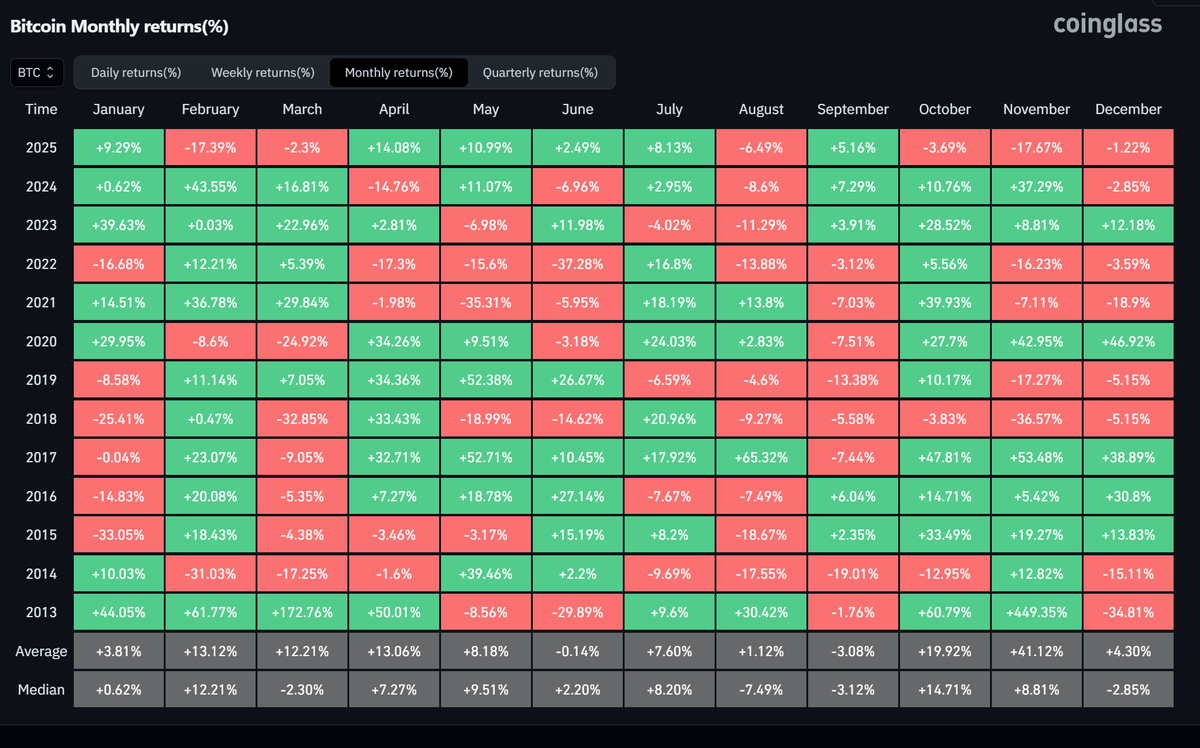Select the 2022 row label

41,264
